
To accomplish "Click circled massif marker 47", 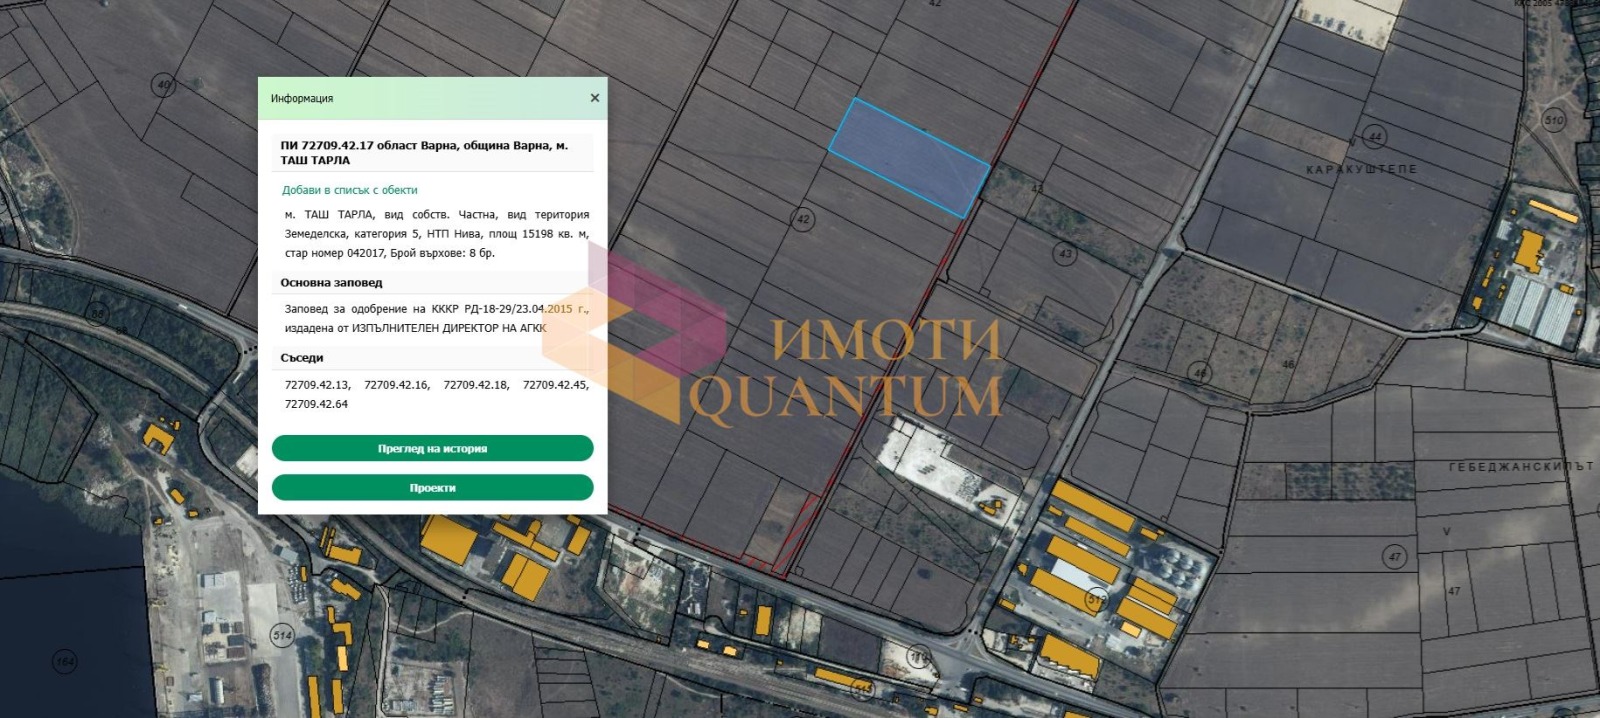I will pos(1395,557).
